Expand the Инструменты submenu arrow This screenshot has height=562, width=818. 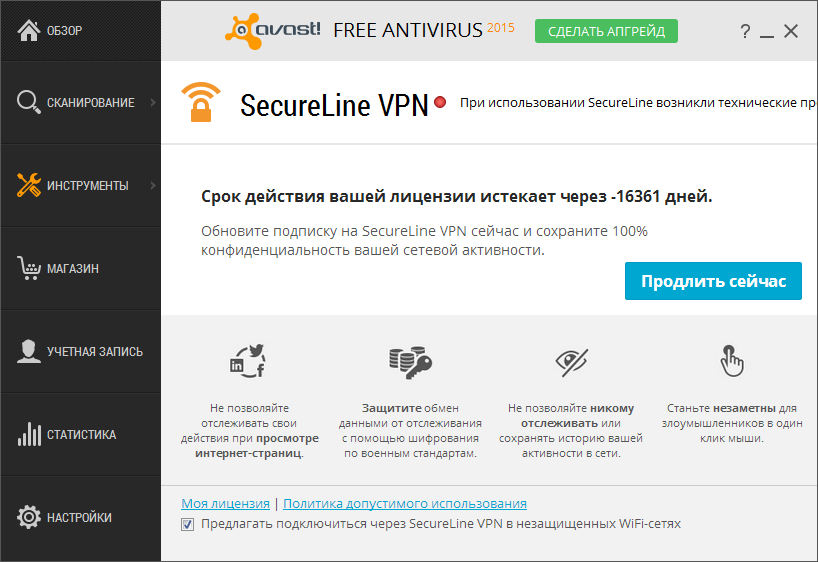point(152,185)
